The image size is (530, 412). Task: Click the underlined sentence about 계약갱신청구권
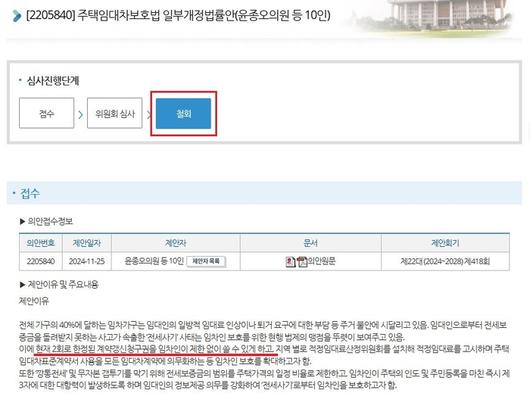155,349
